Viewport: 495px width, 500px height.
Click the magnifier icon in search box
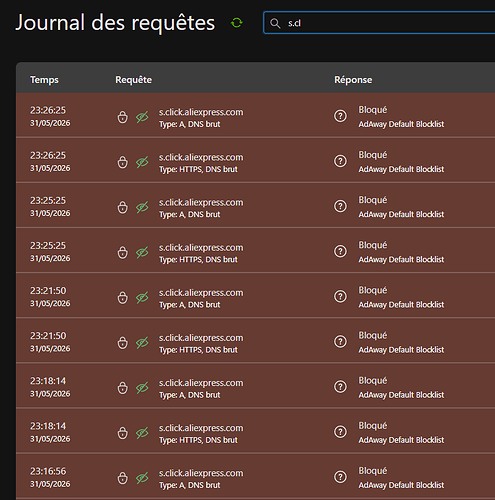click(x=275, y=23)
